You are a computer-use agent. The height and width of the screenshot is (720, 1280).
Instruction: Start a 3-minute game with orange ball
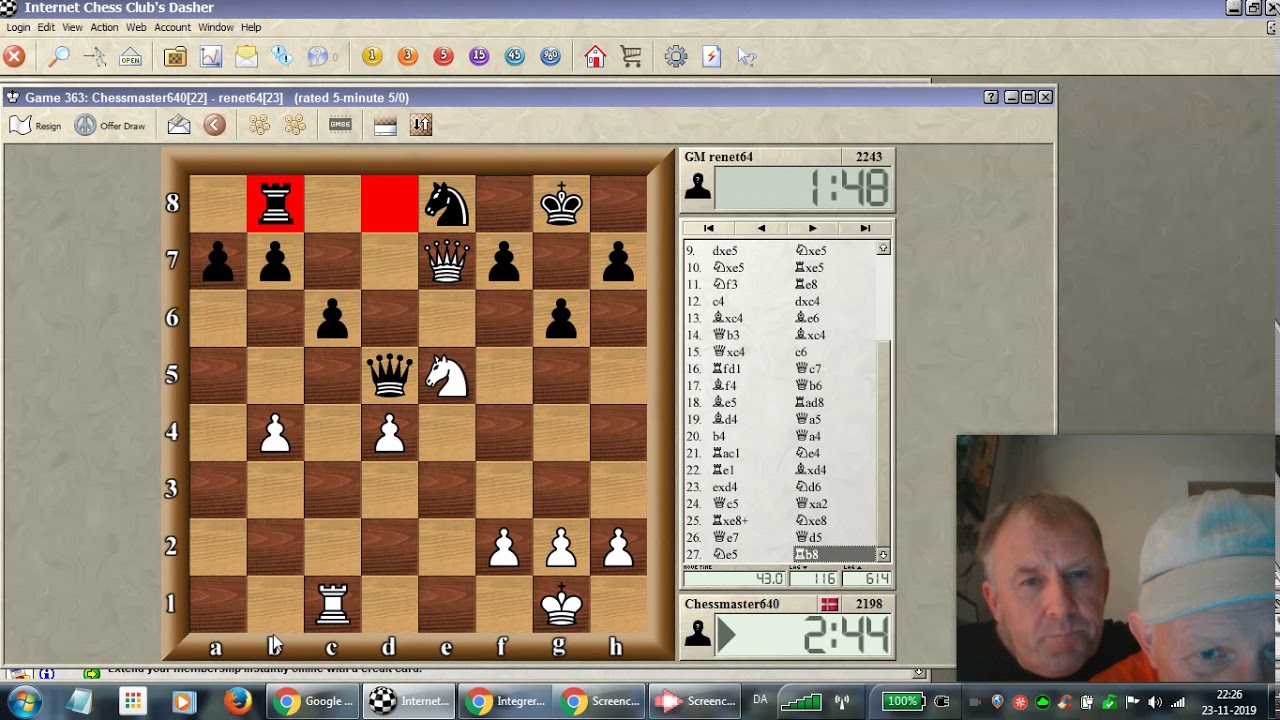[x=407, y=57]
